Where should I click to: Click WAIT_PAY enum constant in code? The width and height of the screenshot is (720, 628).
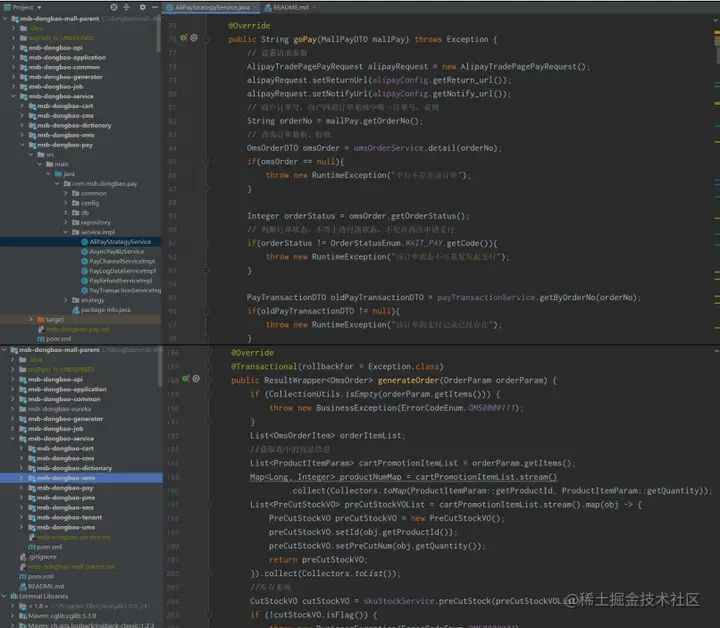(x=424, y=243)
